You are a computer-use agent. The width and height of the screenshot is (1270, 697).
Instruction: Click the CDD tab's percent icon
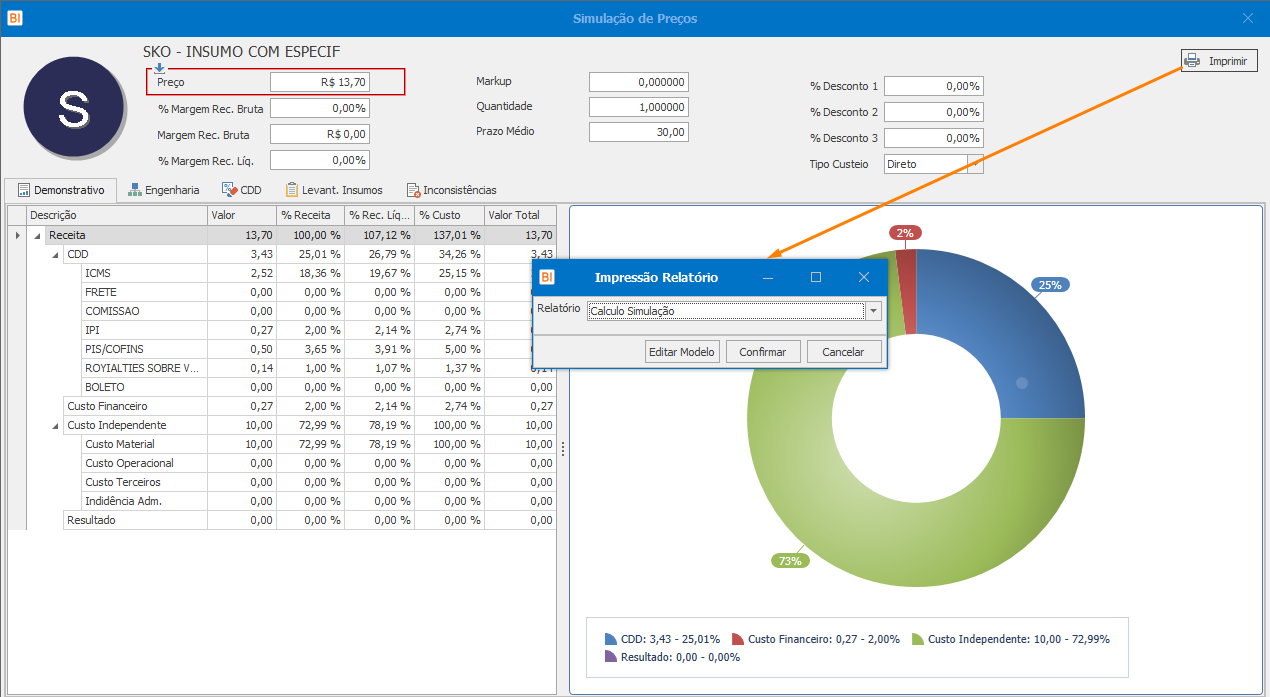point(229,190)
